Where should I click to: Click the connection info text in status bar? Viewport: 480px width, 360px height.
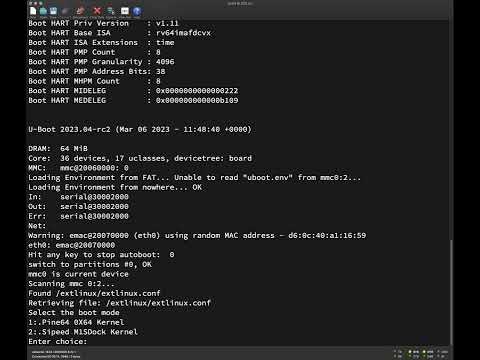point(55,354)
